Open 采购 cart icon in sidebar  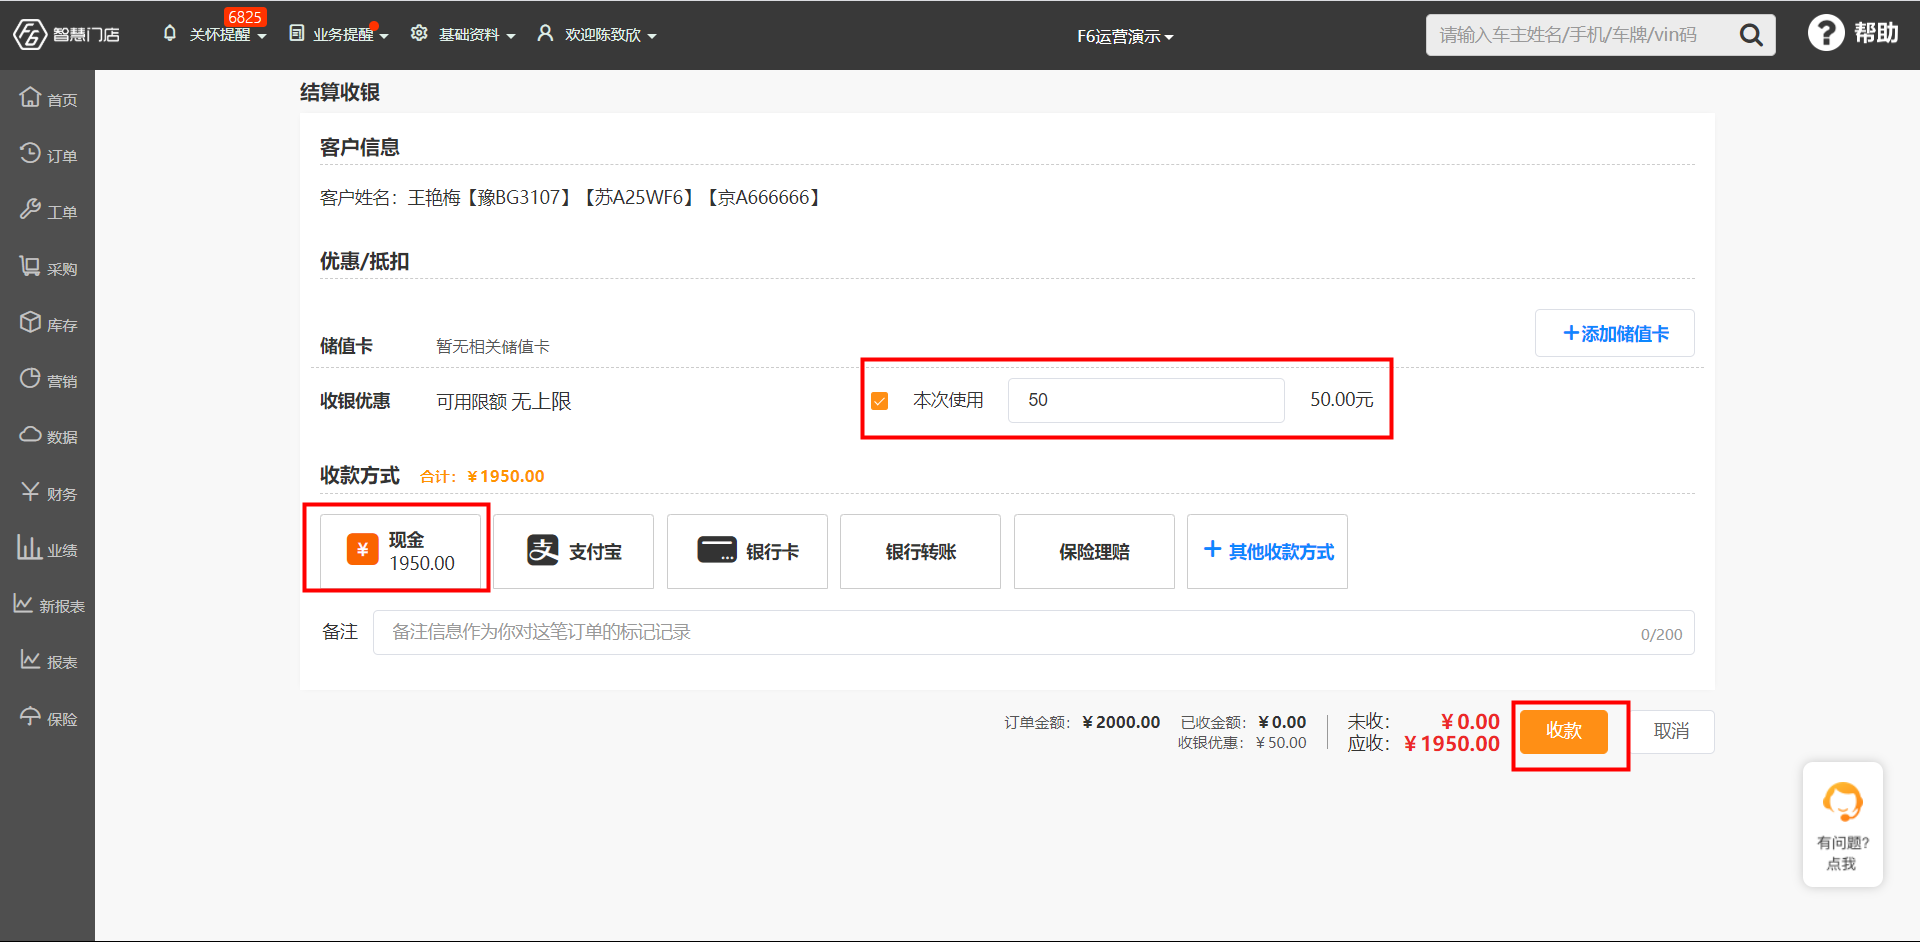pyautogui.click(x=30, y=266)
